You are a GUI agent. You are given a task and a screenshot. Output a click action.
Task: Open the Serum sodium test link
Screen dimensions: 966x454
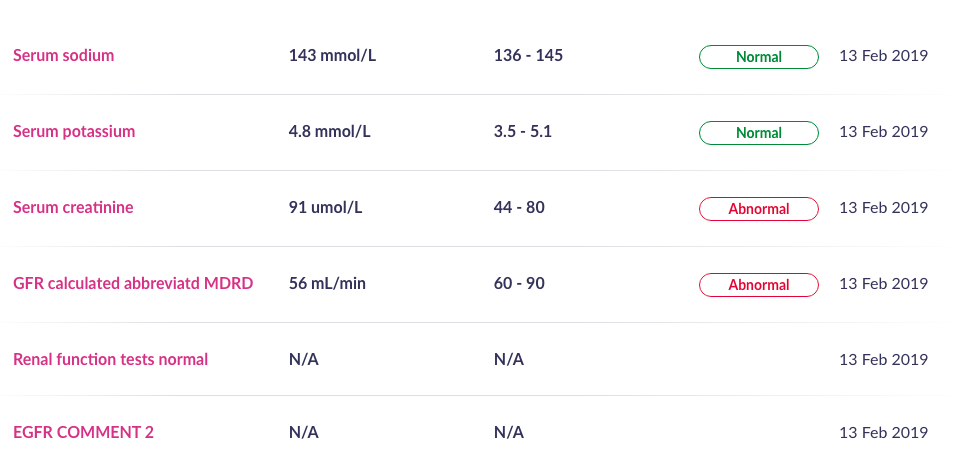click(x=63, y=56)
